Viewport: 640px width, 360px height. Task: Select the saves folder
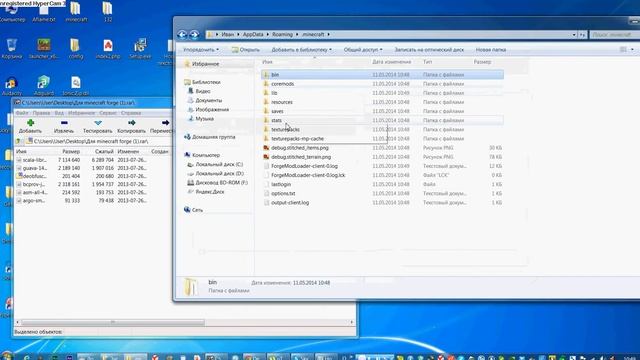[277, 111]
